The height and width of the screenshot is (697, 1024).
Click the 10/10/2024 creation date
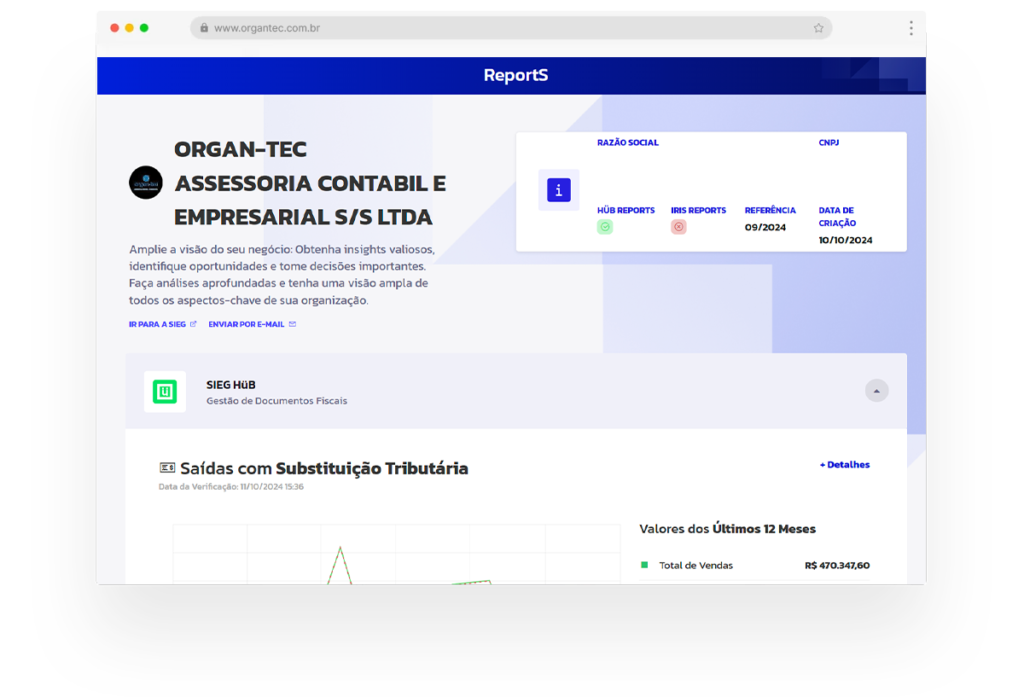845,240
